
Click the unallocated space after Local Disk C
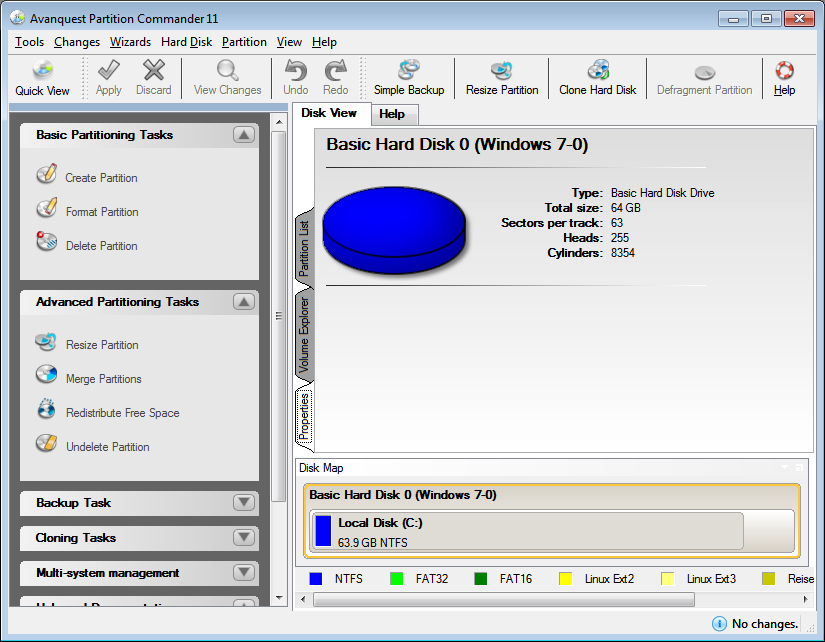[x=769, y=531]
